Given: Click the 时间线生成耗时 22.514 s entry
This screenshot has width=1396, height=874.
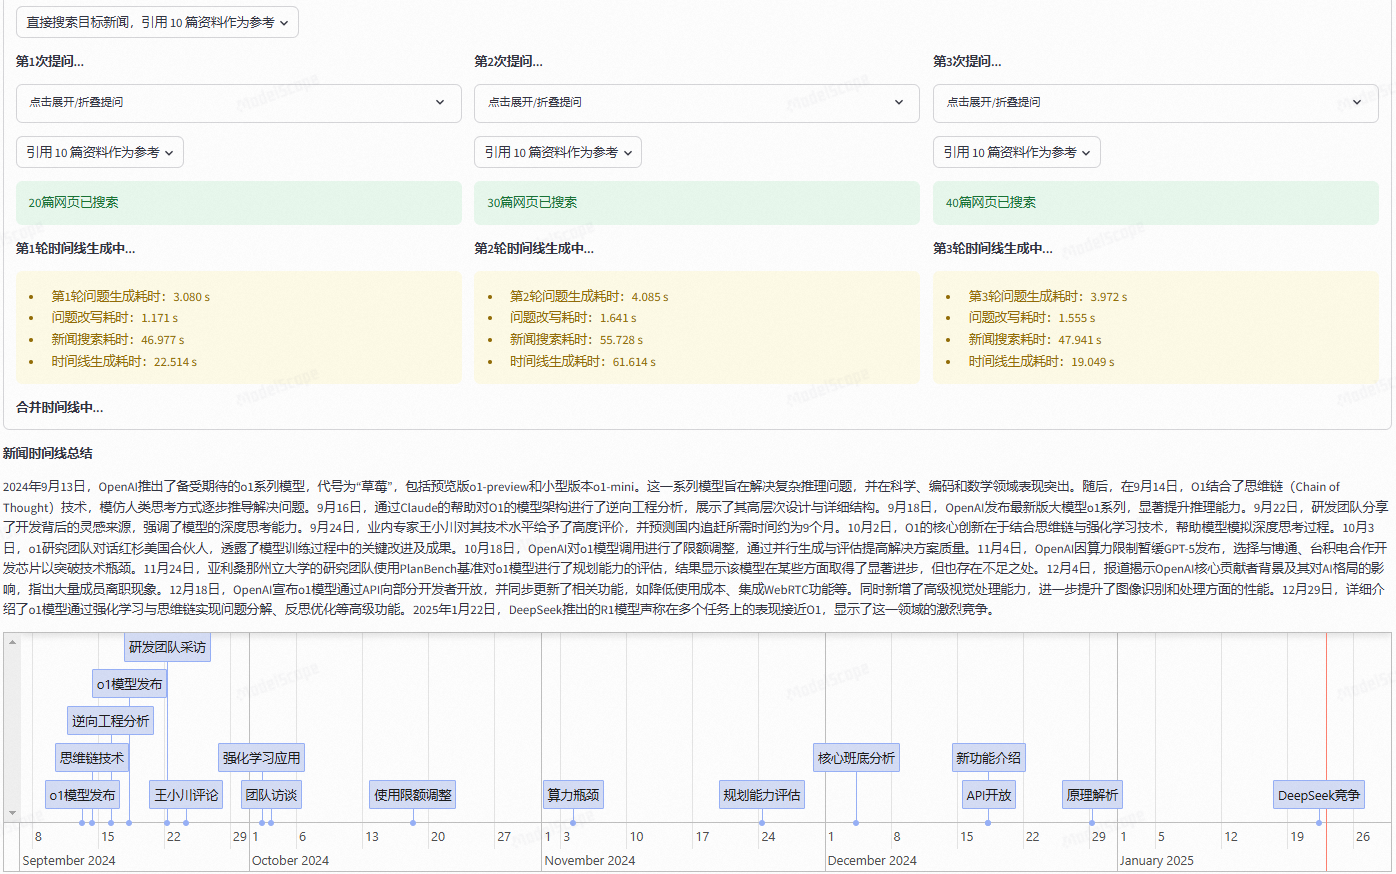Looking at the screenshot, I should [x=124, y=362].
